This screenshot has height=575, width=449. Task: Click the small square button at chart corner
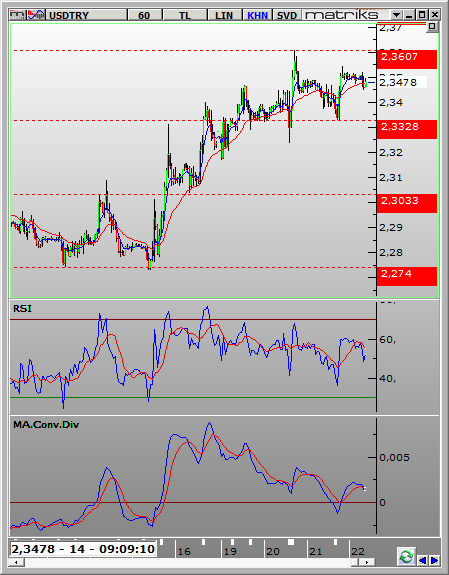[x=432, y=27]
